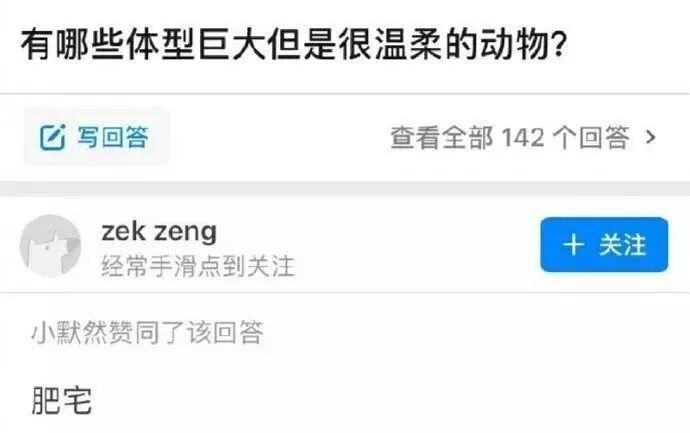Open the question title 有哪些体型巨大但是很温柔的动物

[x=293, y=44]
